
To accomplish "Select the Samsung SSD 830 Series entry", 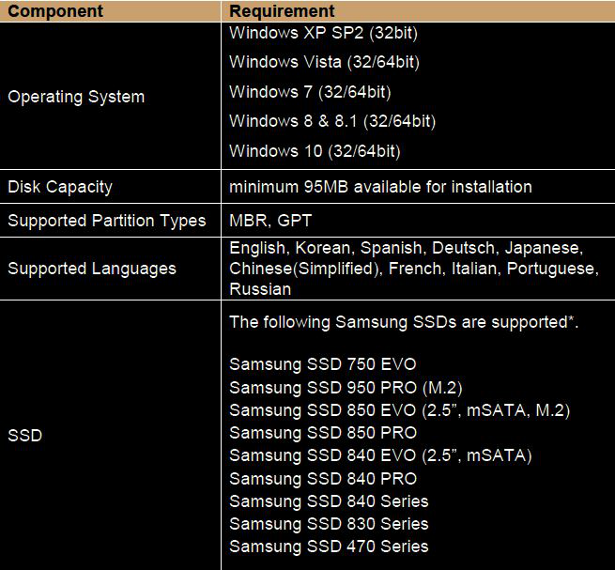I will (x=328, y=524).
